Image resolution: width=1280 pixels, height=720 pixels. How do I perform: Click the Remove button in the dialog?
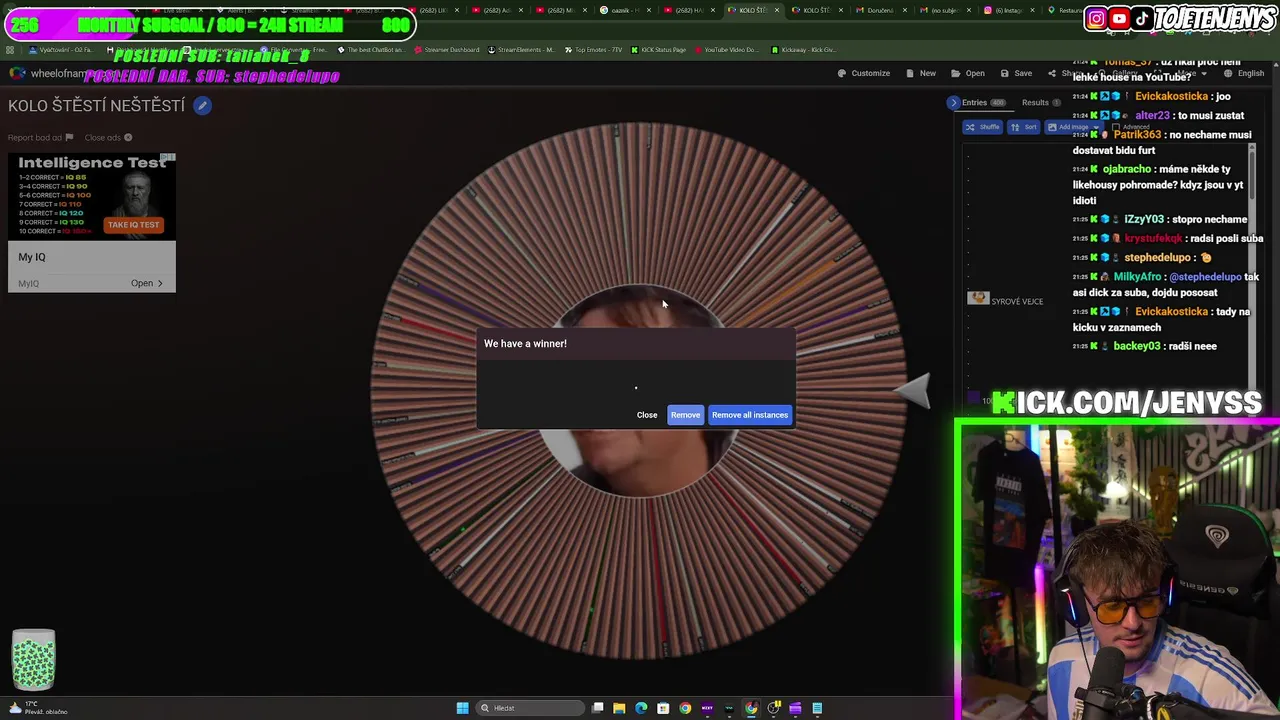click(x=685, y=415)
